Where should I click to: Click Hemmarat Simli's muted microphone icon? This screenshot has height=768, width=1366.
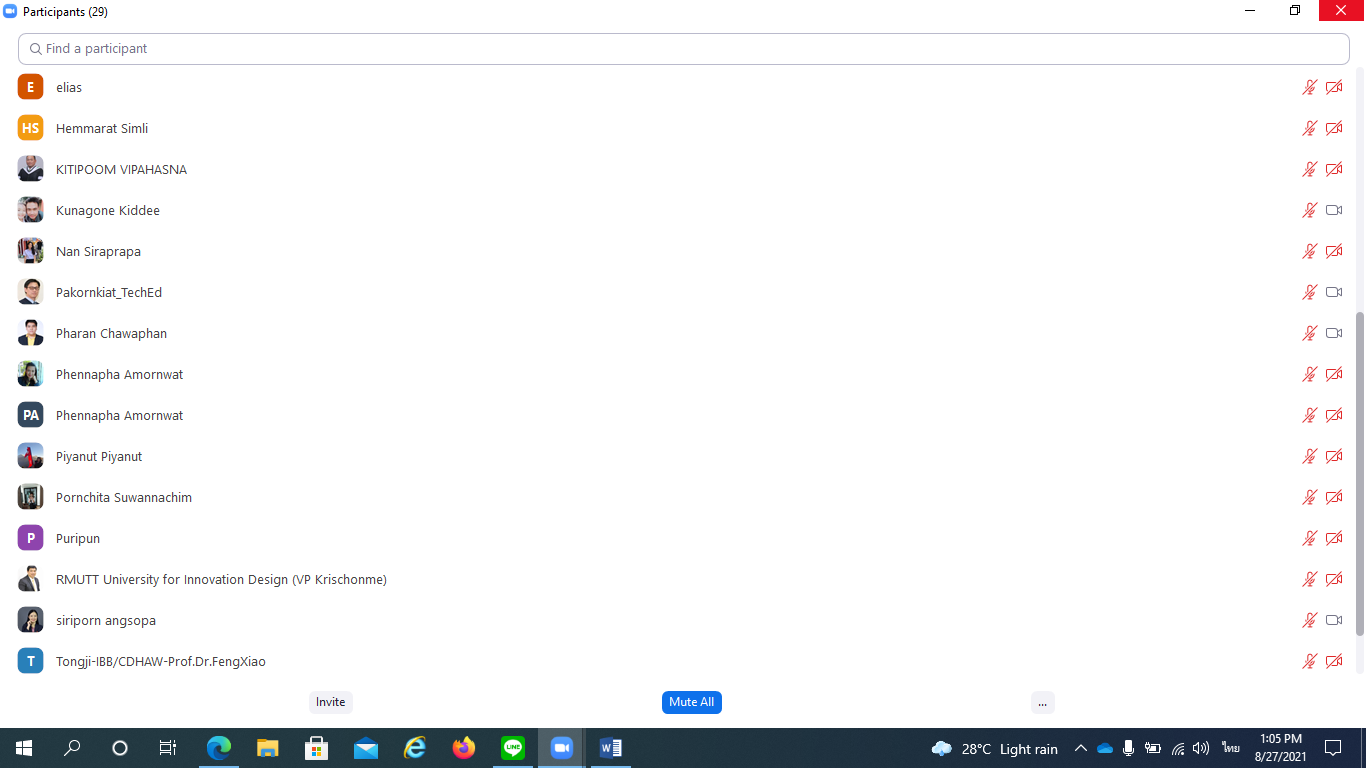click(x=1309, y=128)
